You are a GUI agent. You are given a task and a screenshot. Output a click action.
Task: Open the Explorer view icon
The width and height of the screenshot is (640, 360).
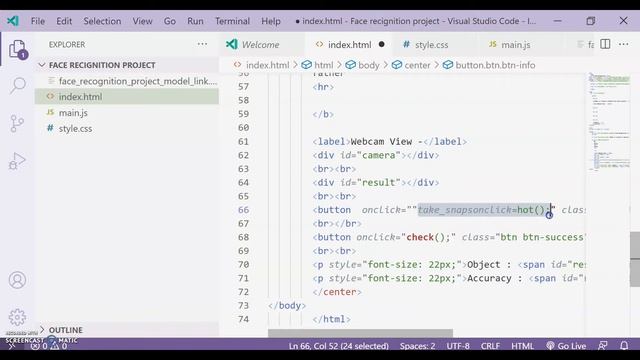[18, 49]
